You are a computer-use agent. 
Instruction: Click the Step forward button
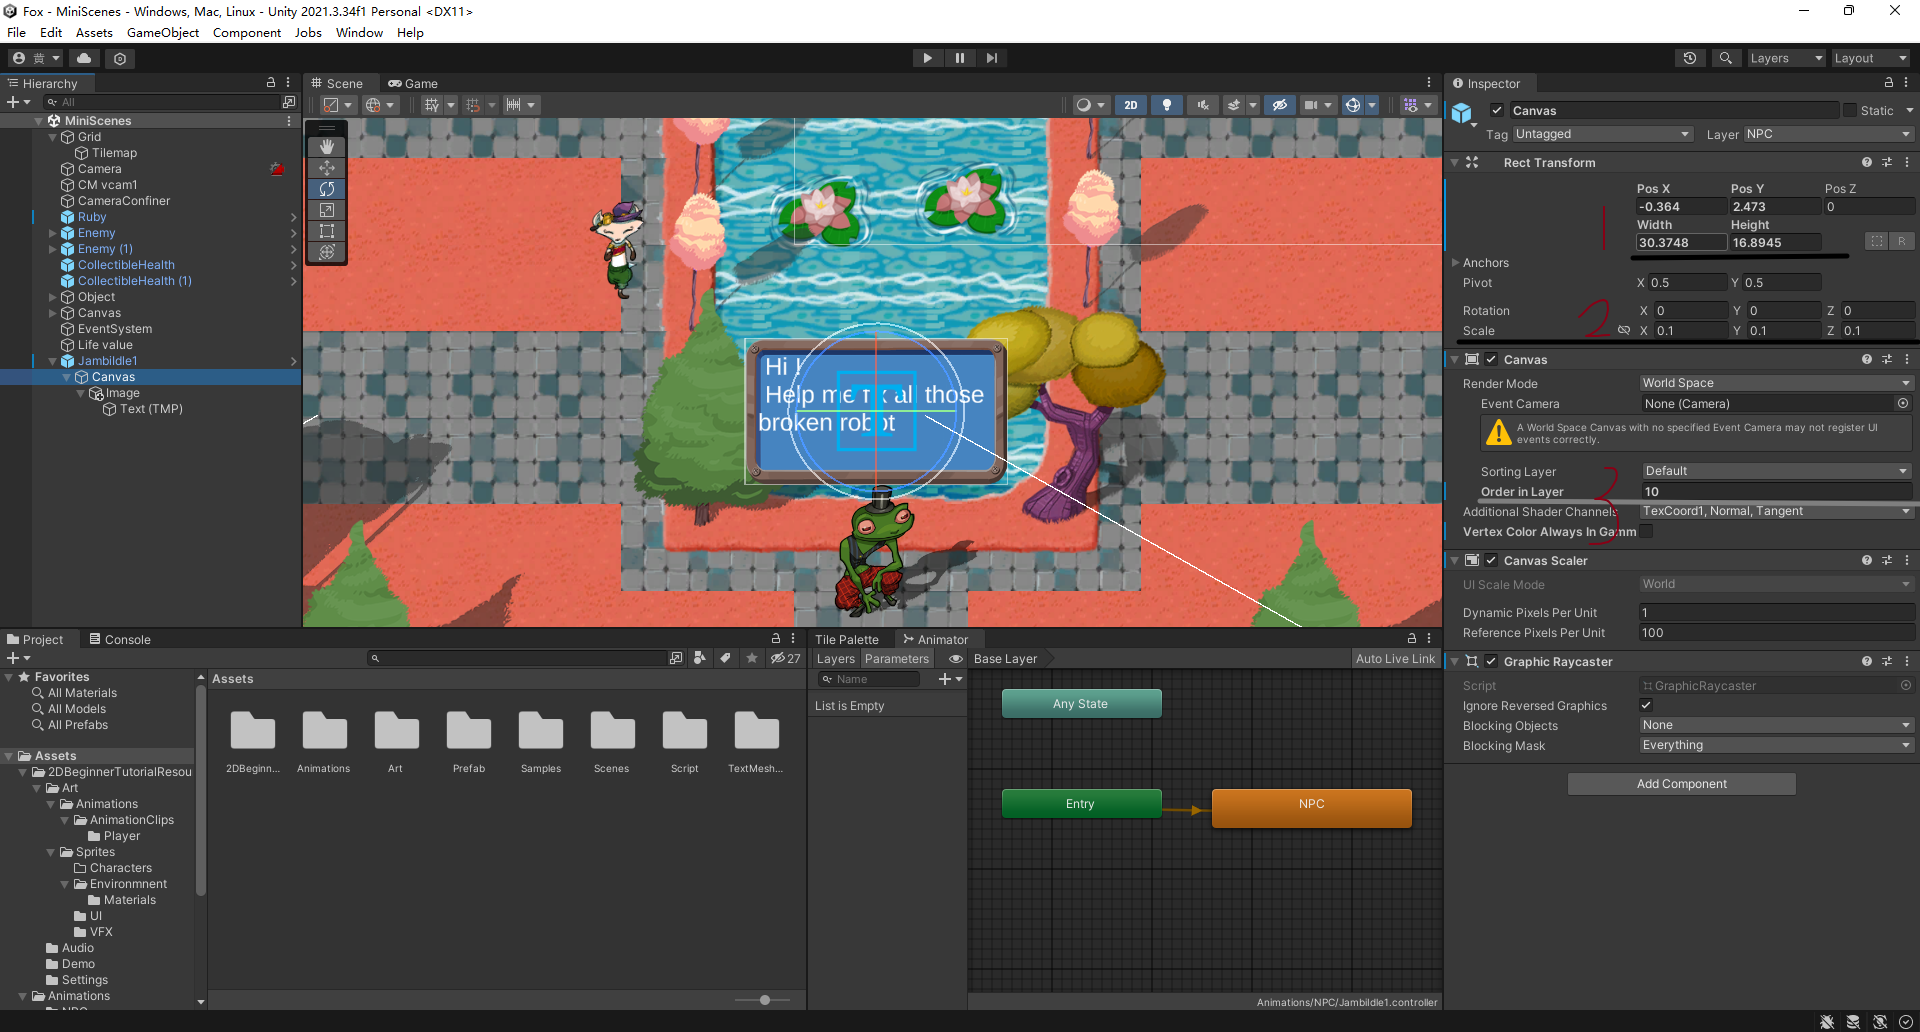point(991,58)
